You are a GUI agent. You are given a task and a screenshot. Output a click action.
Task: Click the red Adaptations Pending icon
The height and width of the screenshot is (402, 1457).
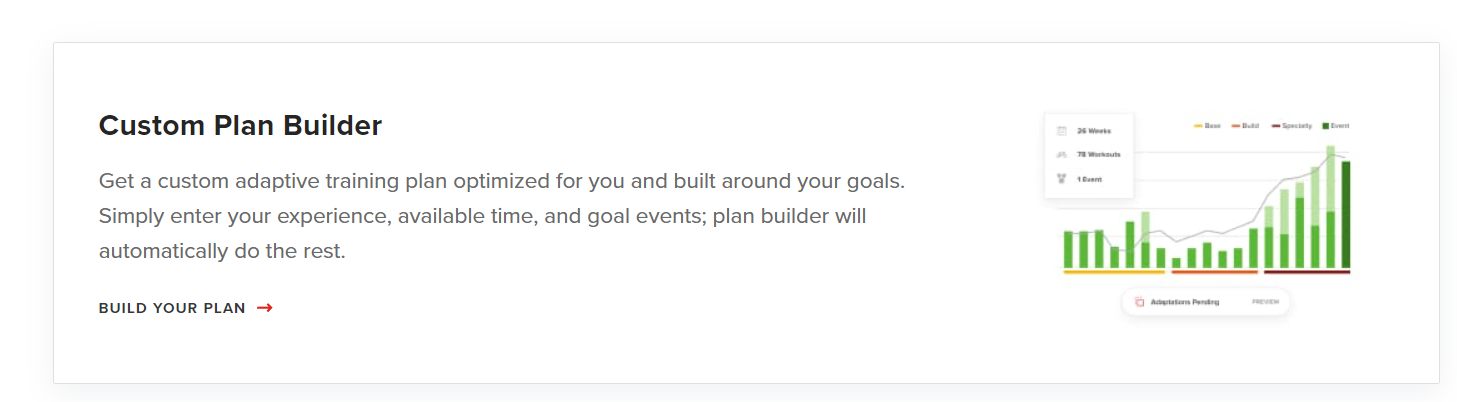[1139, 302]
